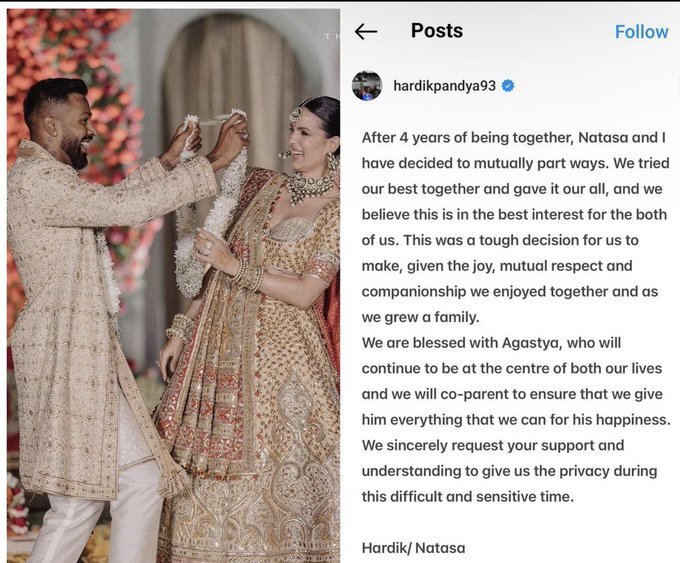Click the watermark text above the archway
Viewport: 680px width, 563px height.
coord(332,36)
